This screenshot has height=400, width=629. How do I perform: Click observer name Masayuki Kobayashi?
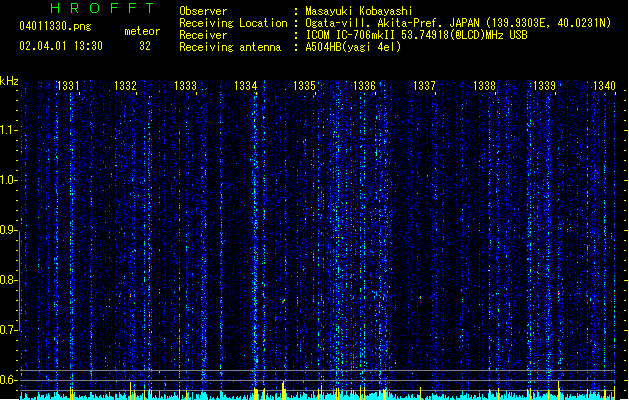pyautogui.click(x=359, y=11)
